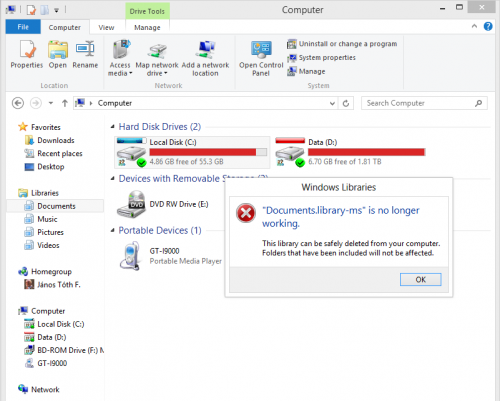Click the address bar computer icon
This screenshot has height=401, width=500.
coord(80,103)
